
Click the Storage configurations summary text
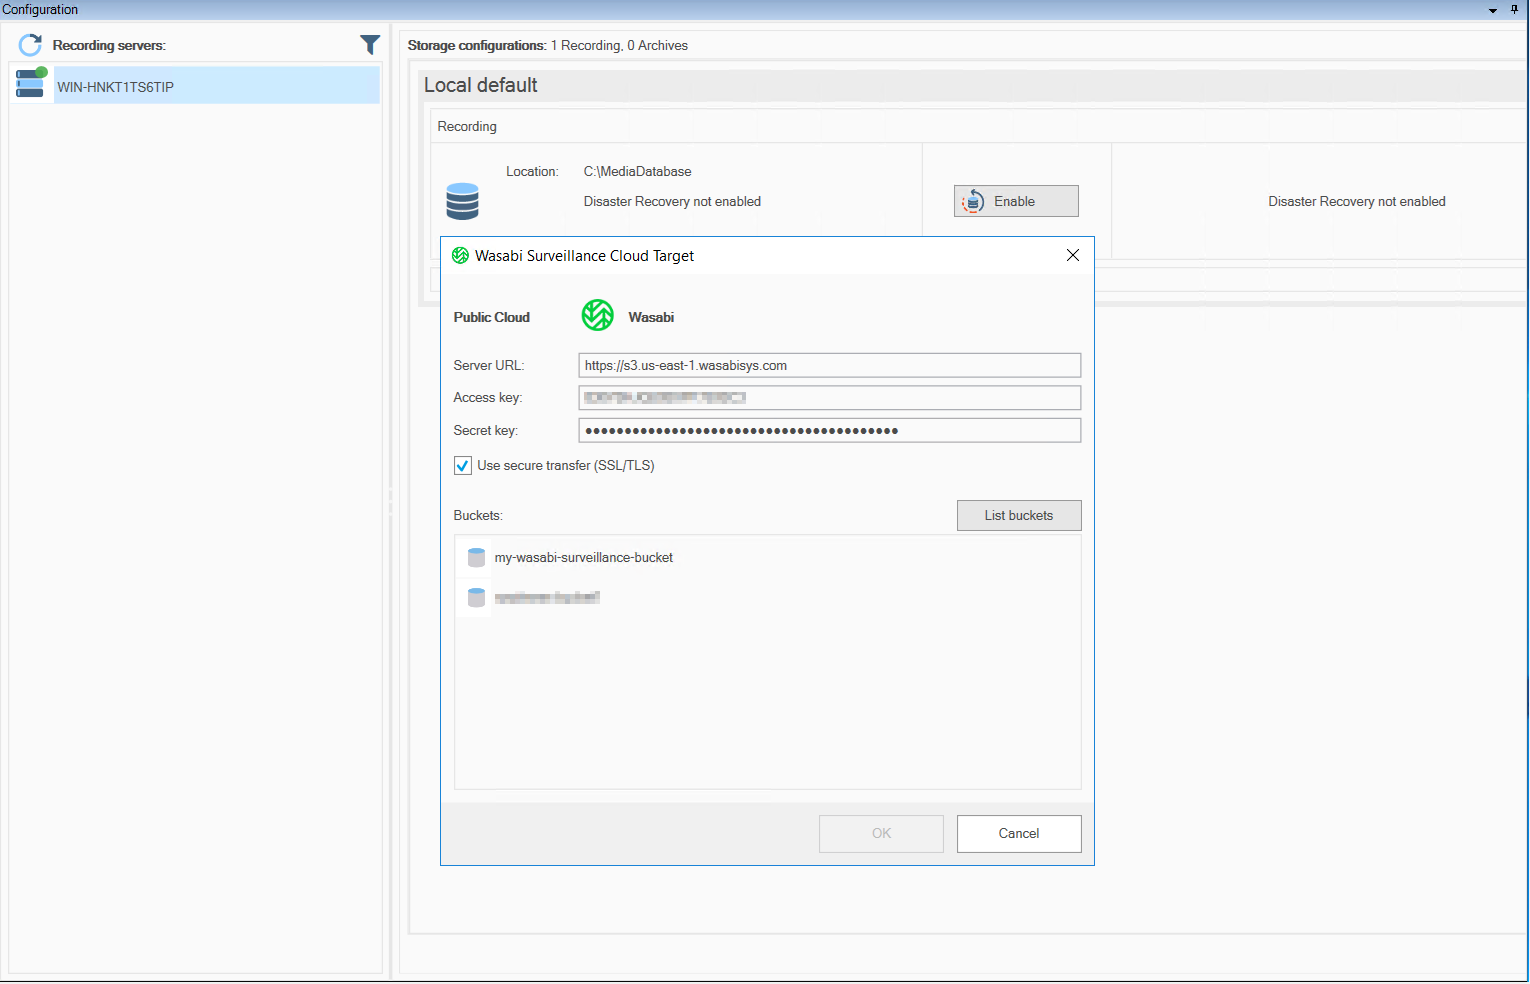(548, 45)
